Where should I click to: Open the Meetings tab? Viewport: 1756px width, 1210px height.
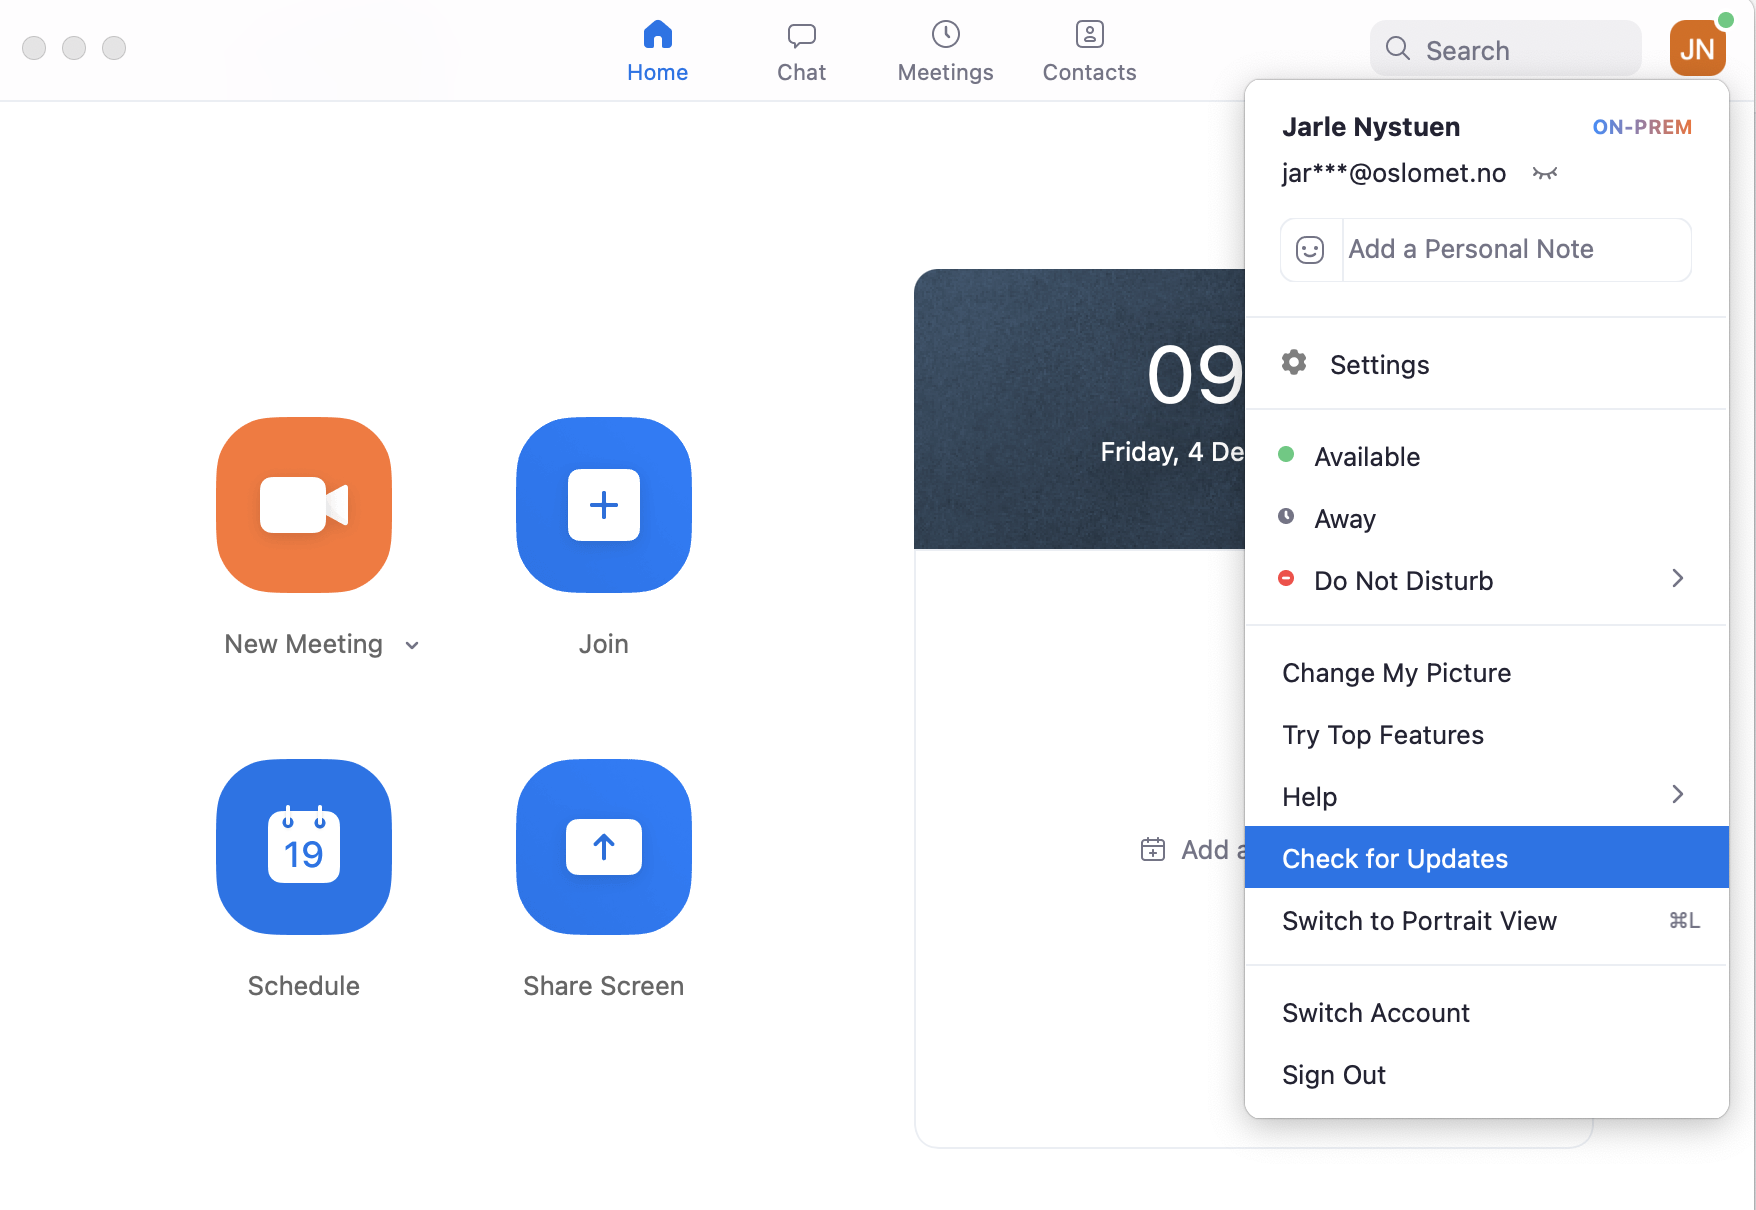click(x=946, y=51)
